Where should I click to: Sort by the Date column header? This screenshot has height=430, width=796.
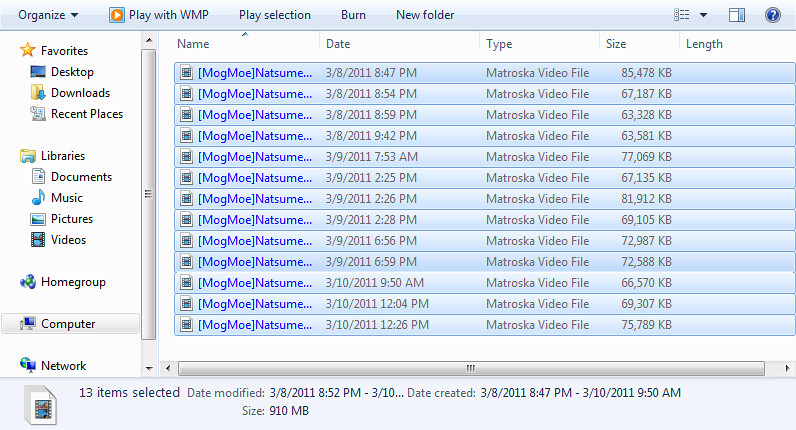coord(338,44)
